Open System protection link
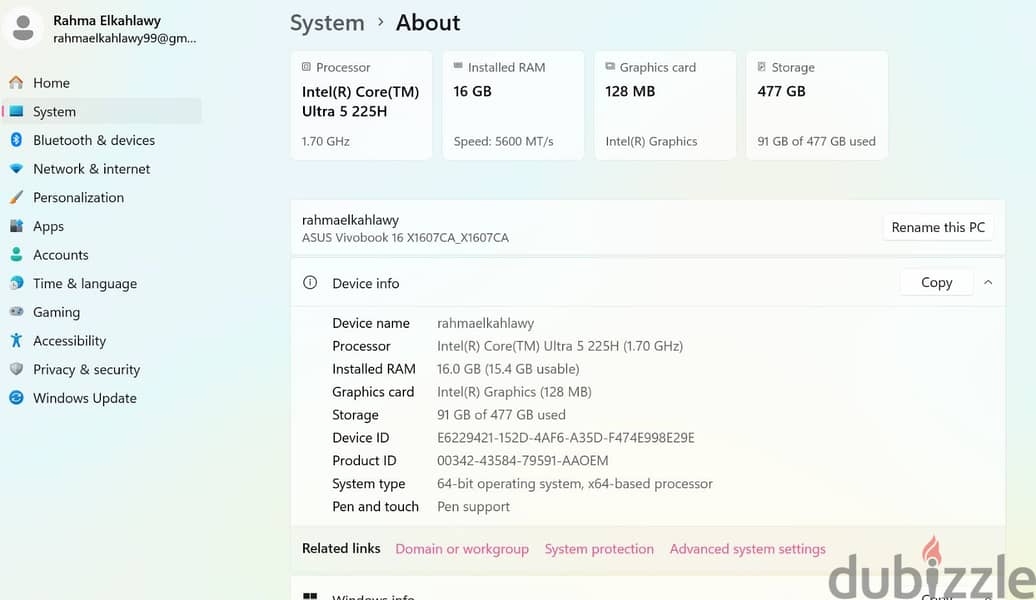The image size is (1036, 600). [599, 549]
